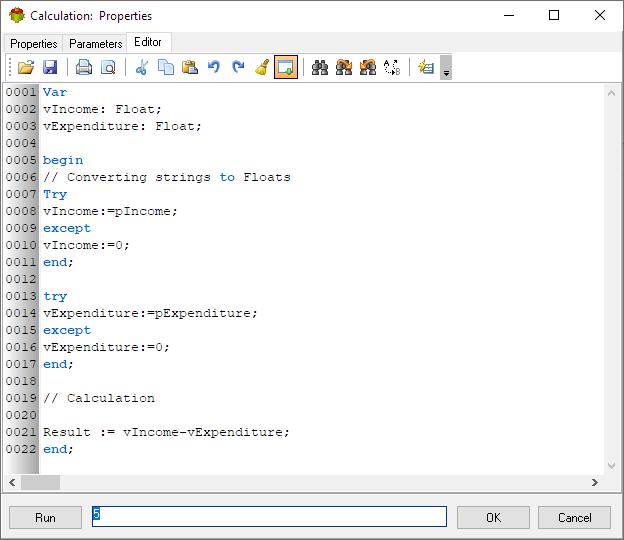Paste from clipboard using the paste icon
The width and height of the screenshot is (624, 540).
pos(190,67)
